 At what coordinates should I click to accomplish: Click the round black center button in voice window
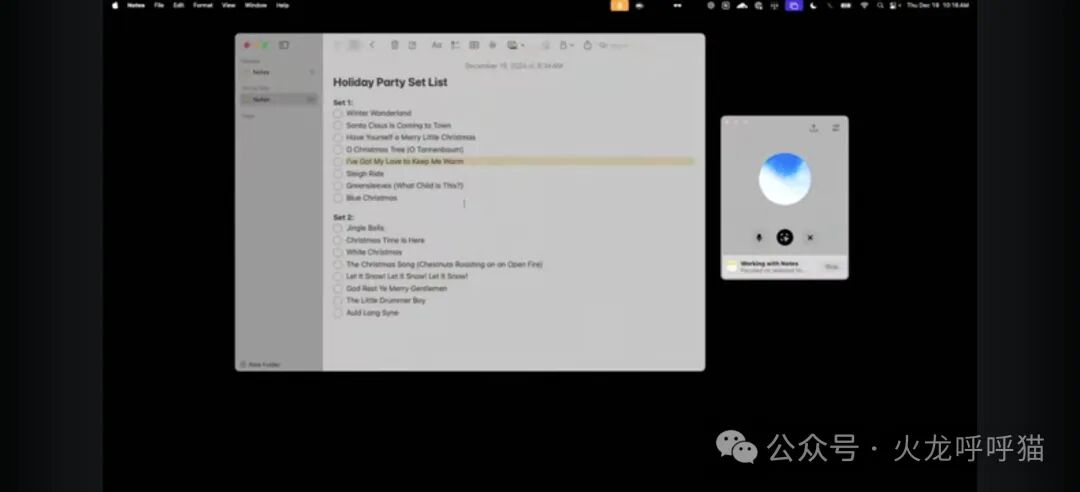(x=785, y=238)
